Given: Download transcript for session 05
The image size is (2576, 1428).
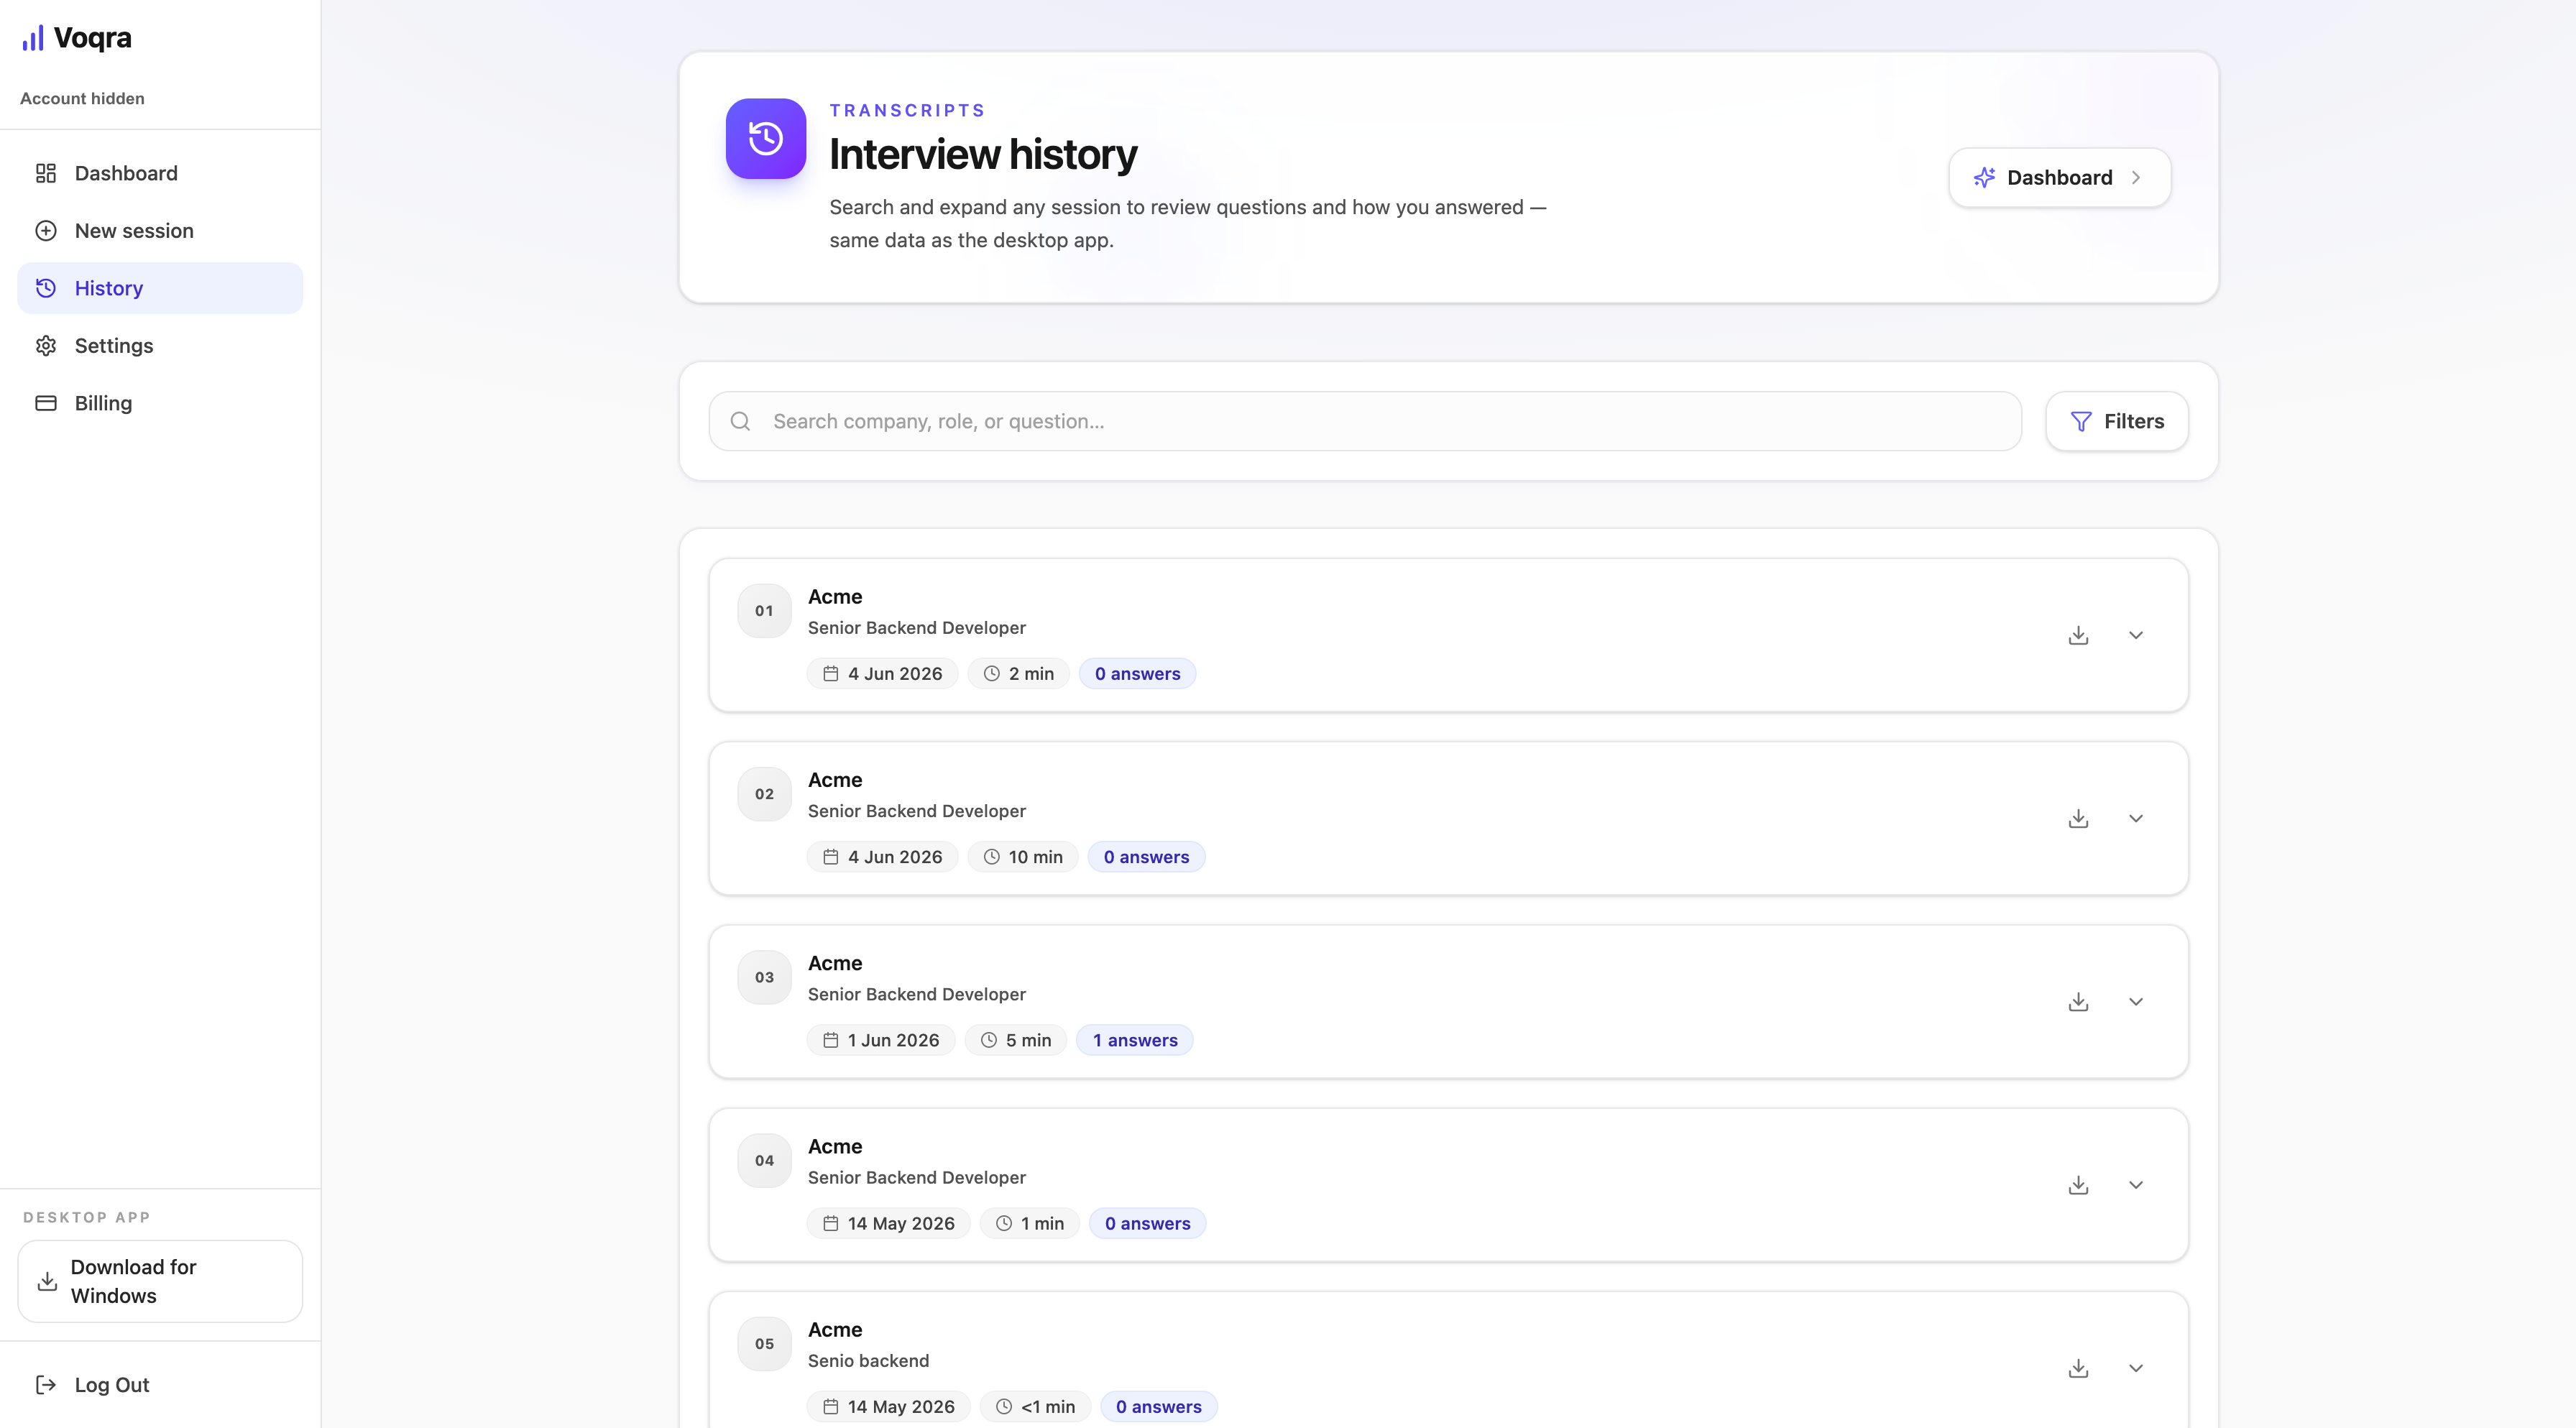Looking at the screenshot, I should point(2078,1367).
